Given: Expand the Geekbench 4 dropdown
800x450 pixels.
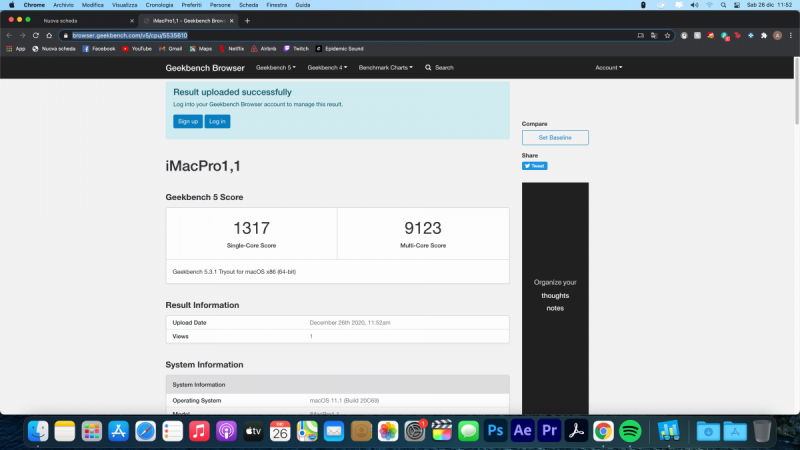Looking at the screenshot, I should coord(327,67).
